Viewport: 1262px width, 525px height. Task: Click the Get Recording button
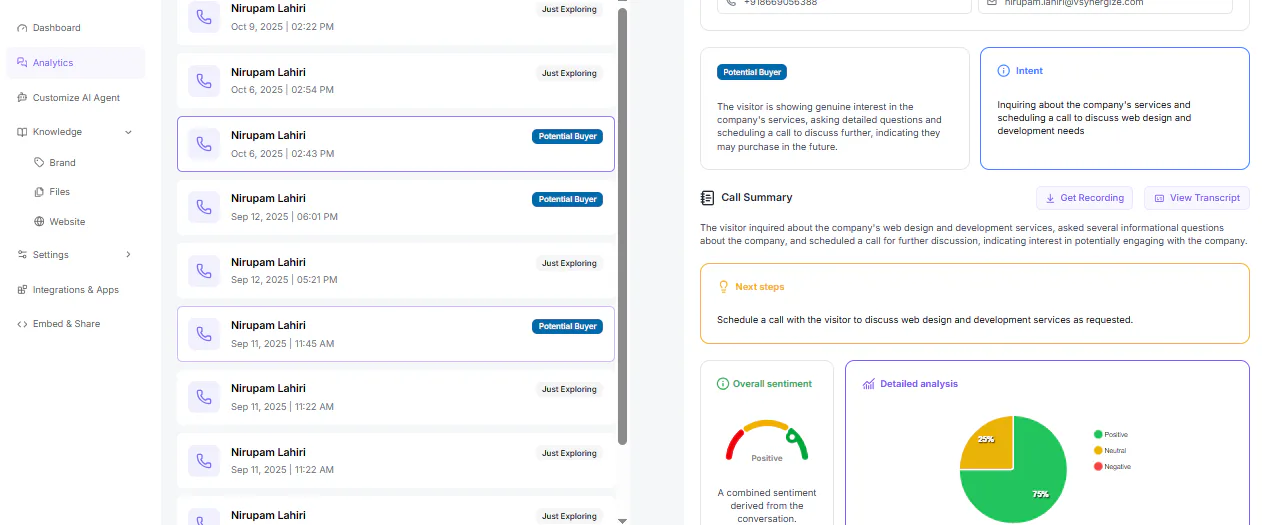tap(1084, 198)
